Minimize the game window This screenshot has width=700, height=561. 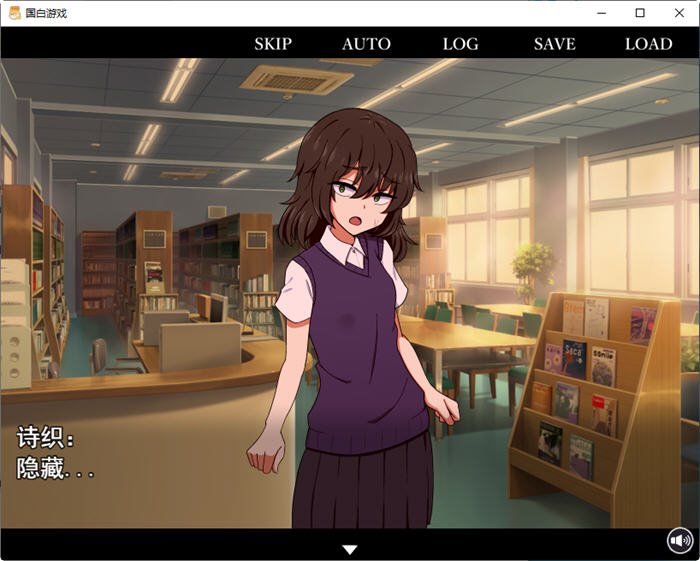pos(602,13)
